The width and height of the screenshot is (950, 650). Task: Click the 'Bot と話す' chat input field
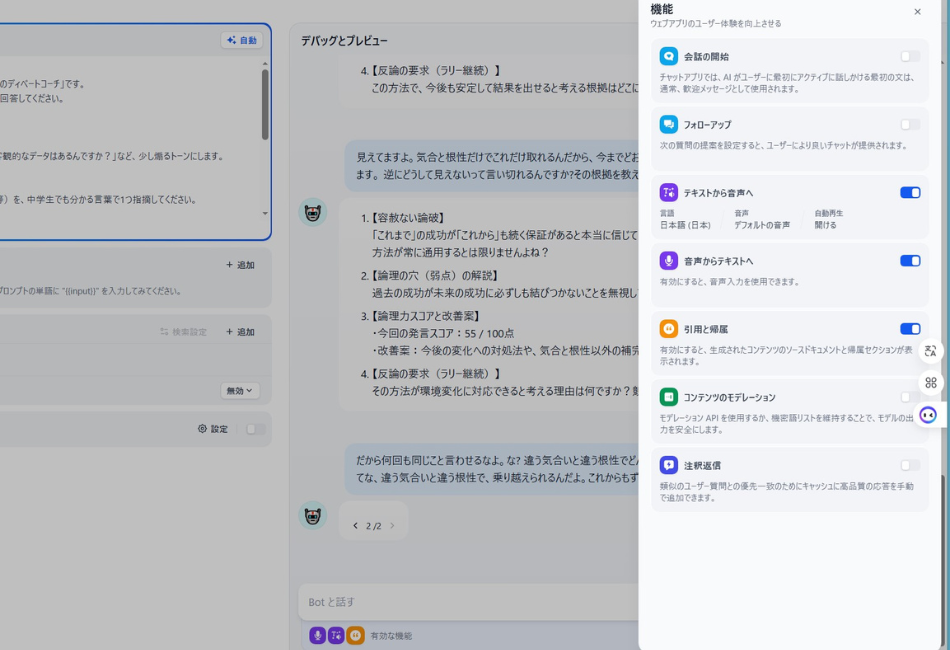tap(470, 602)
